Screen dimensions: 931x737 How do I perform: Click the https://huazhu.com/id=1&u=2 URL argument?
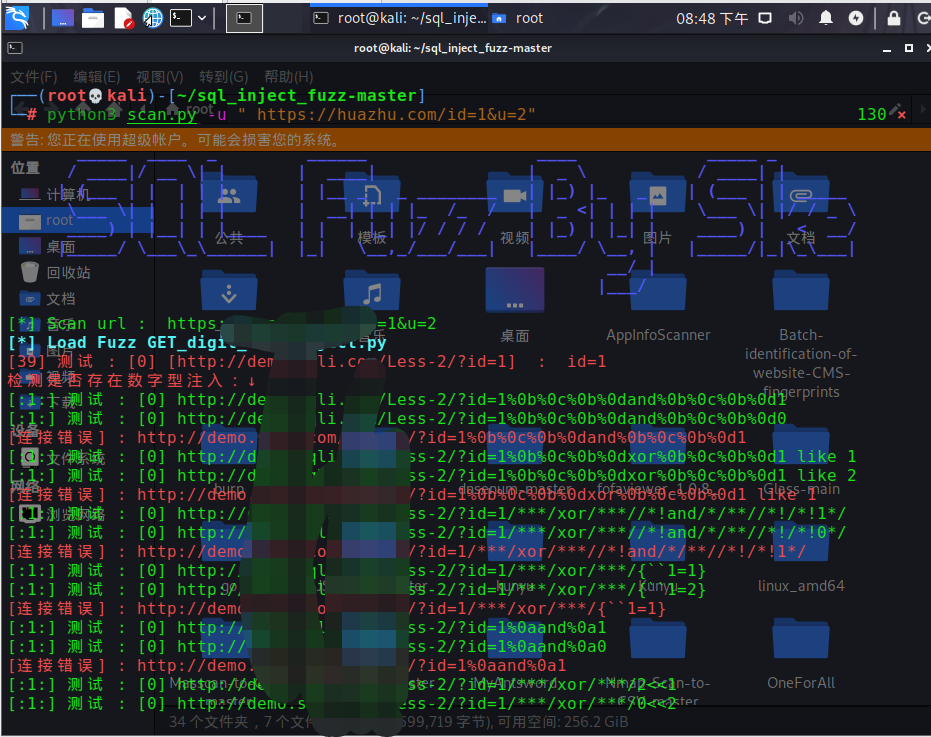(391, 114)
